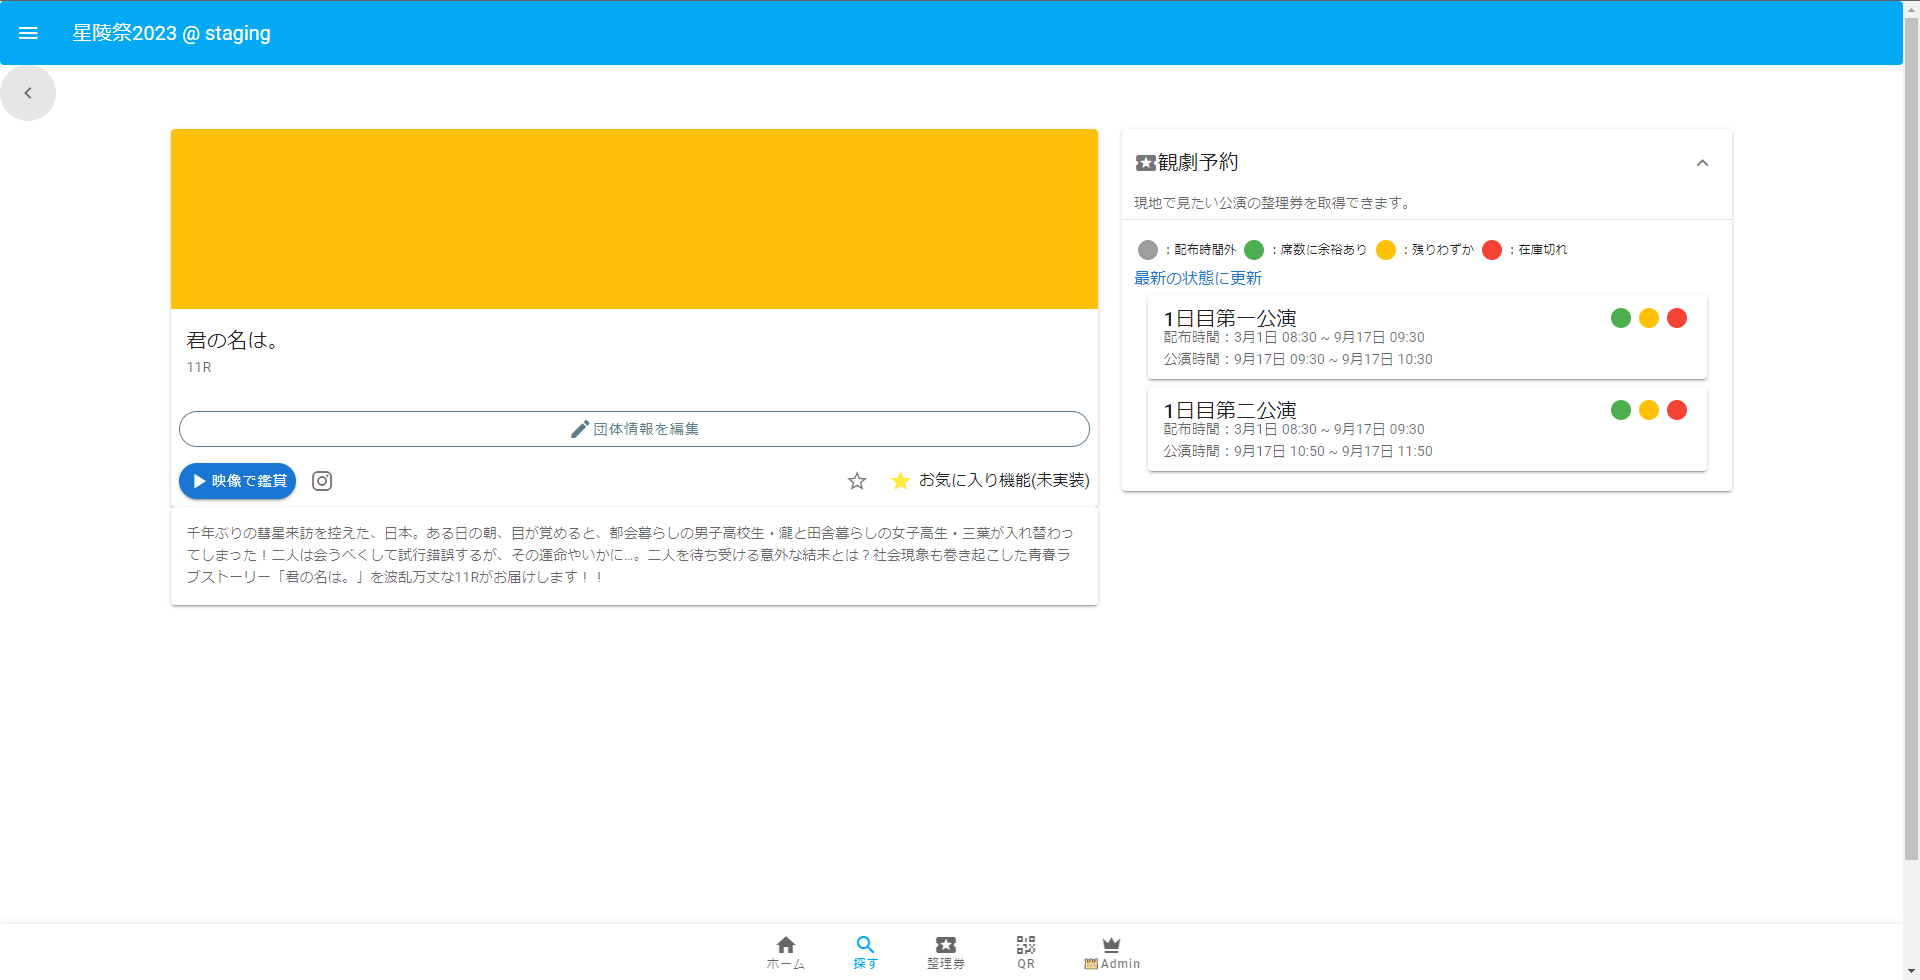This screenshot has height=980, width=1920.
Task: Click 団体情報を編集 button
Action: pyautogui.click(x=634, y=429)
